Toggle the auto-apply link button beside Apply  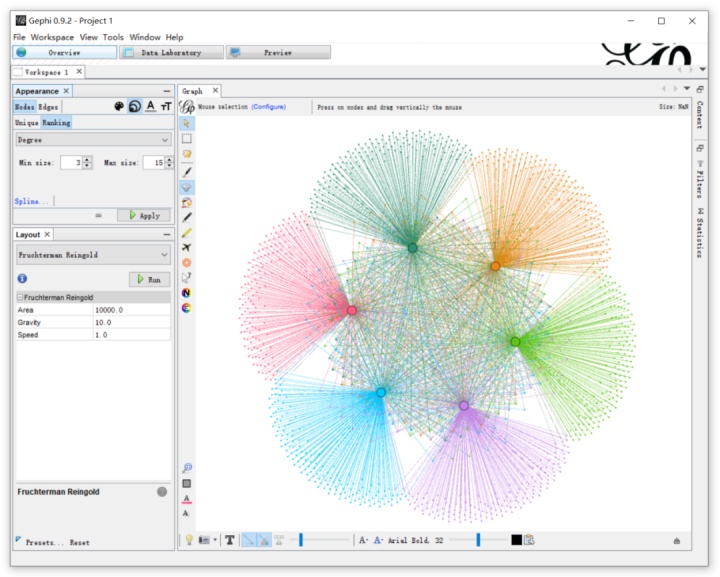coord(98,215)
